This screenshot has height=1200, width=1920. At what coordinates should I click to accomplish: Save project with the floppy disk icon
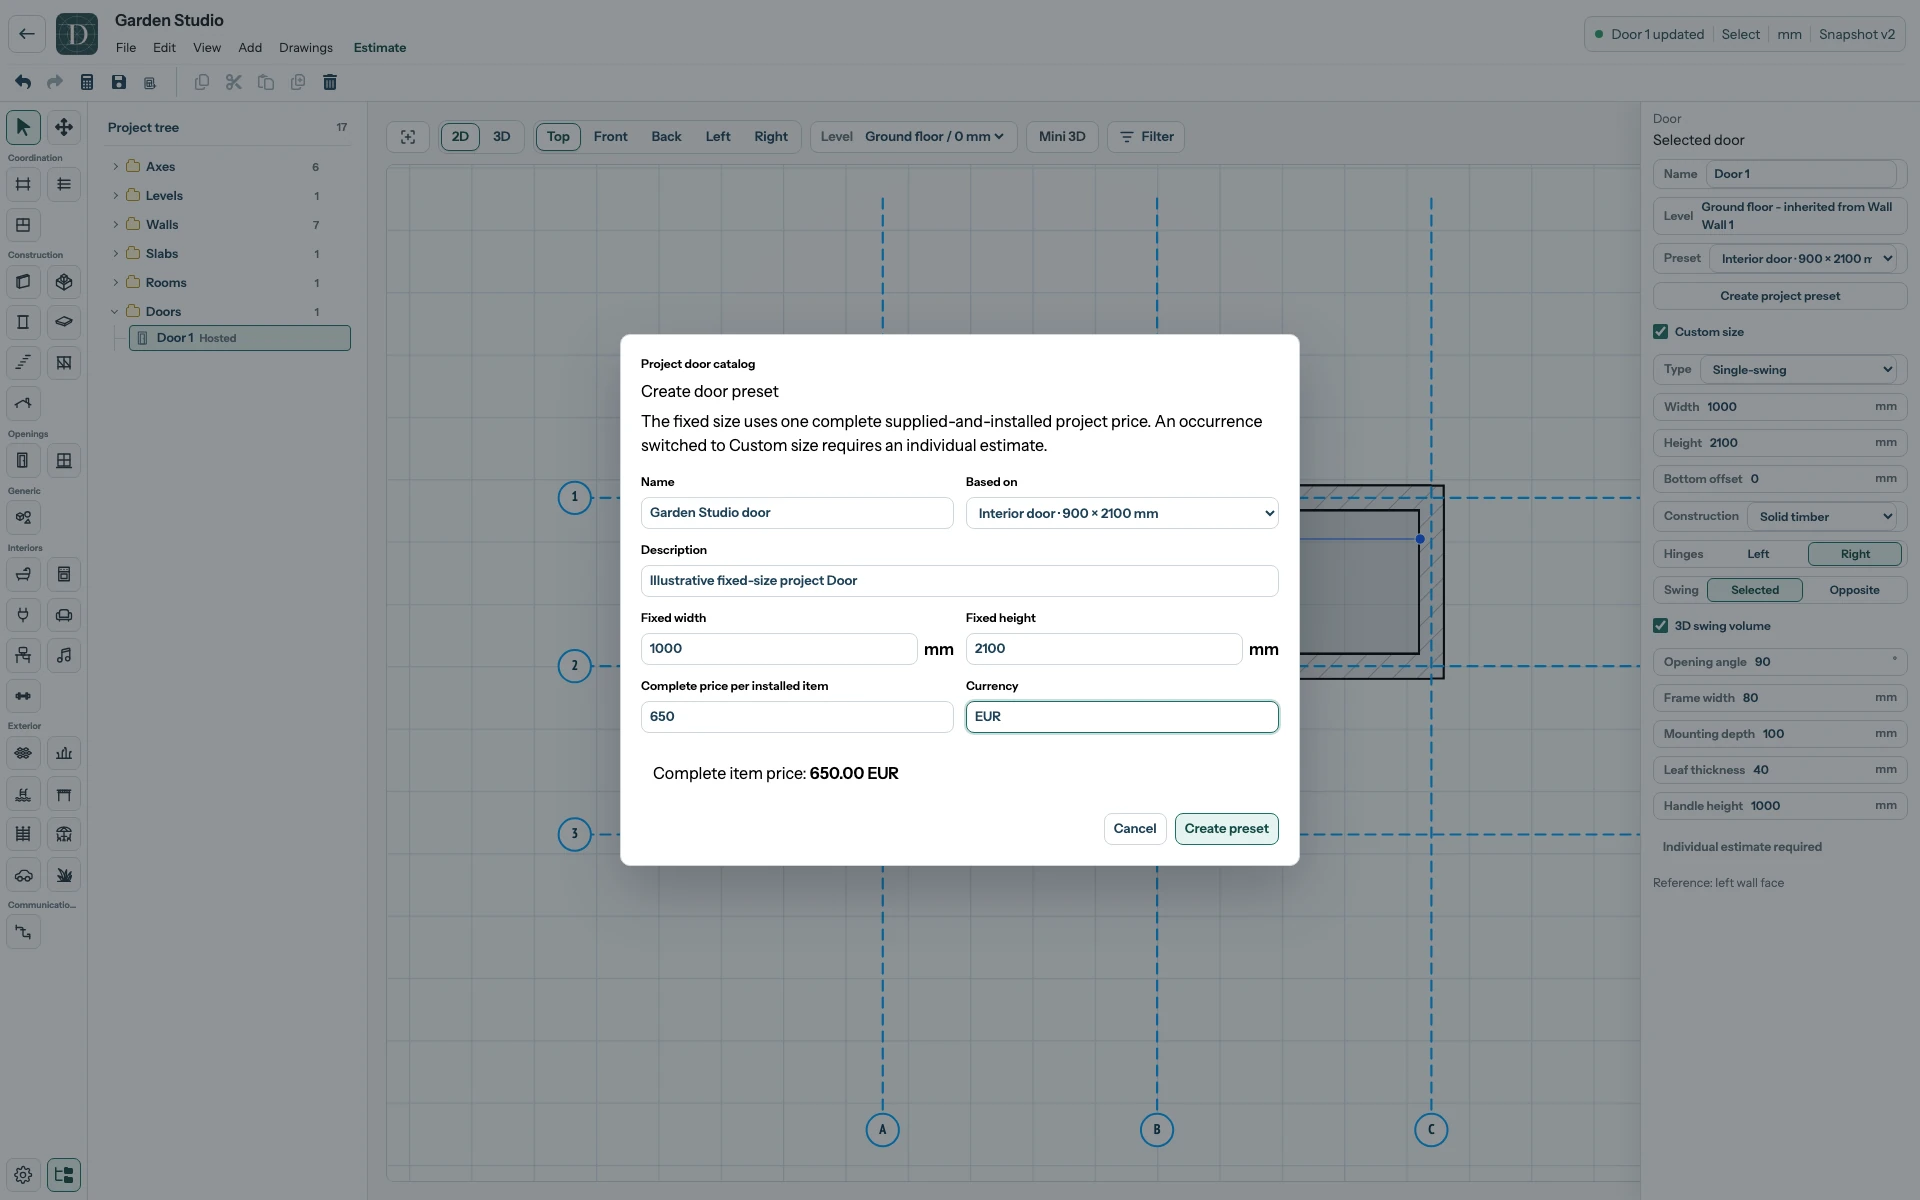coord(119,82)
